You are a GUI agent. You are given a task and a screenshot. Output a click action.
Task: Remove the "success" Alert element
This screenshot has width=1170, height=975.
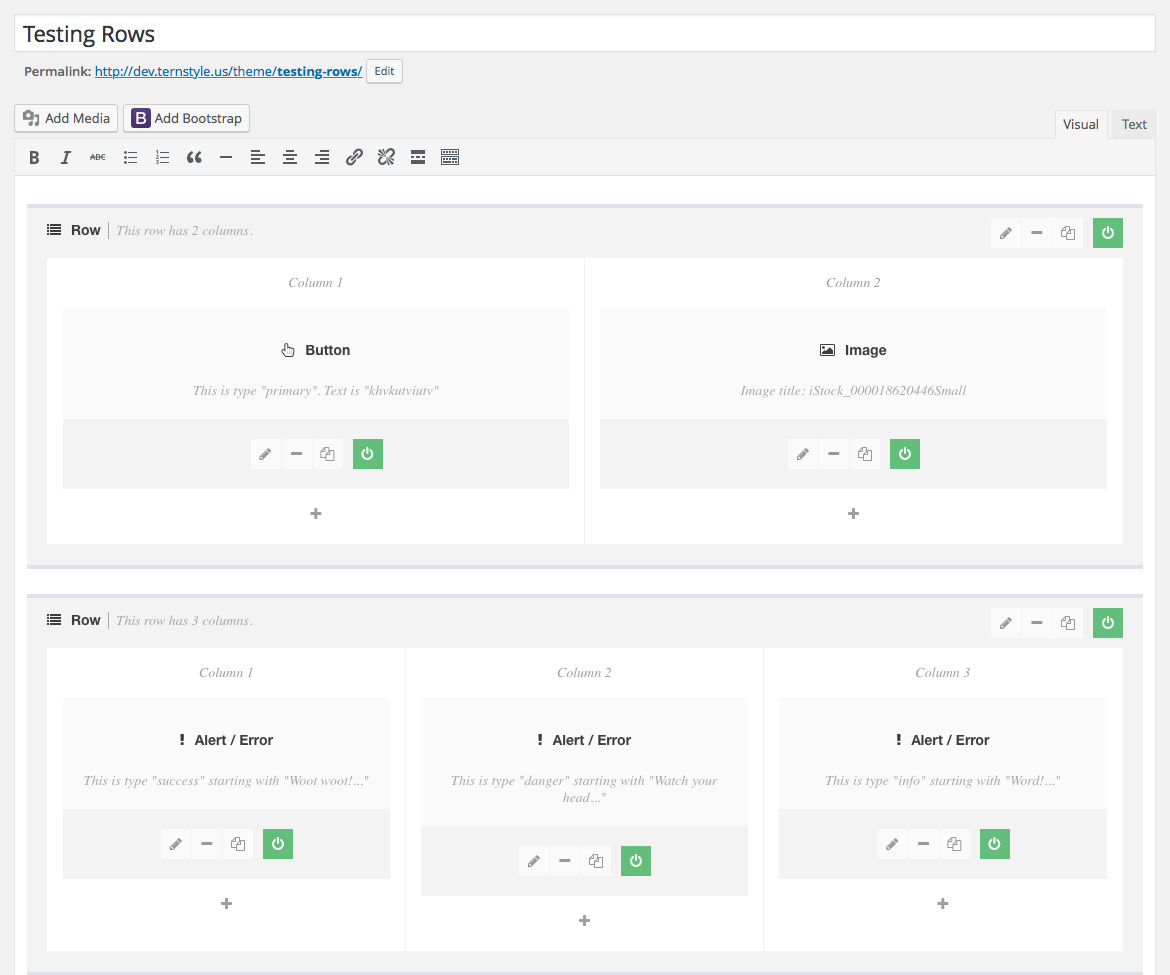click(207, 844)
